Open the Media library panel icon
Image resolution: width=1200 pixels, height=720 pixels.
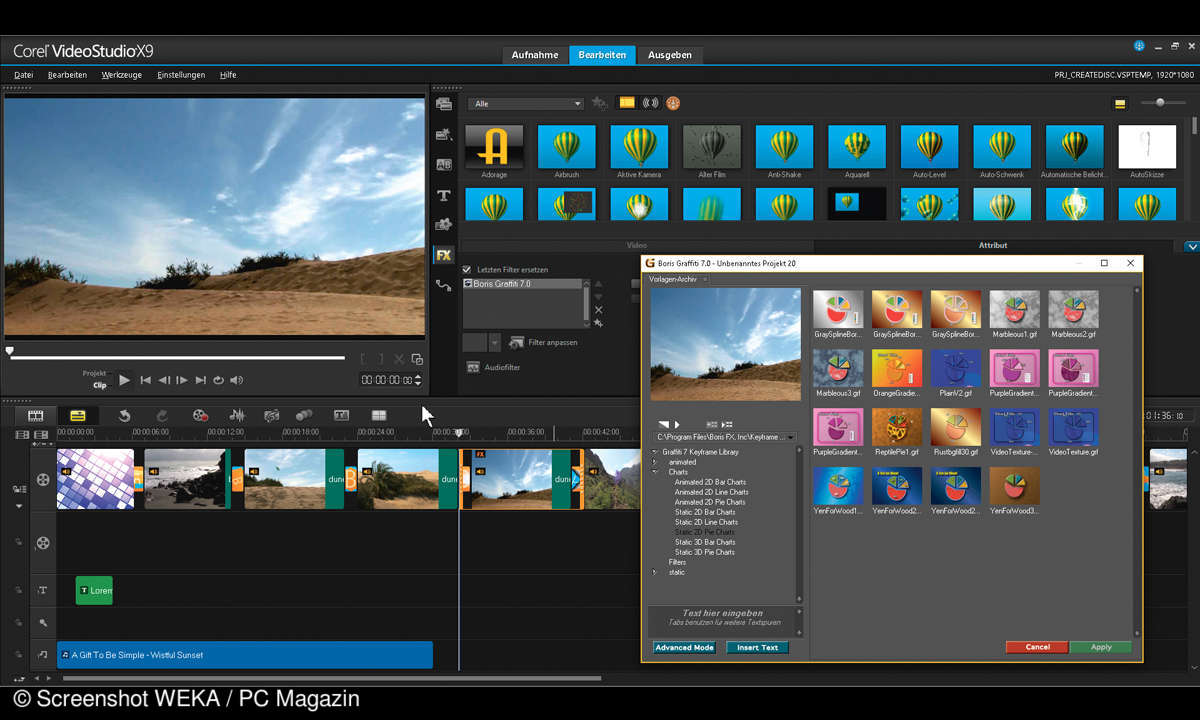[444, 104]
